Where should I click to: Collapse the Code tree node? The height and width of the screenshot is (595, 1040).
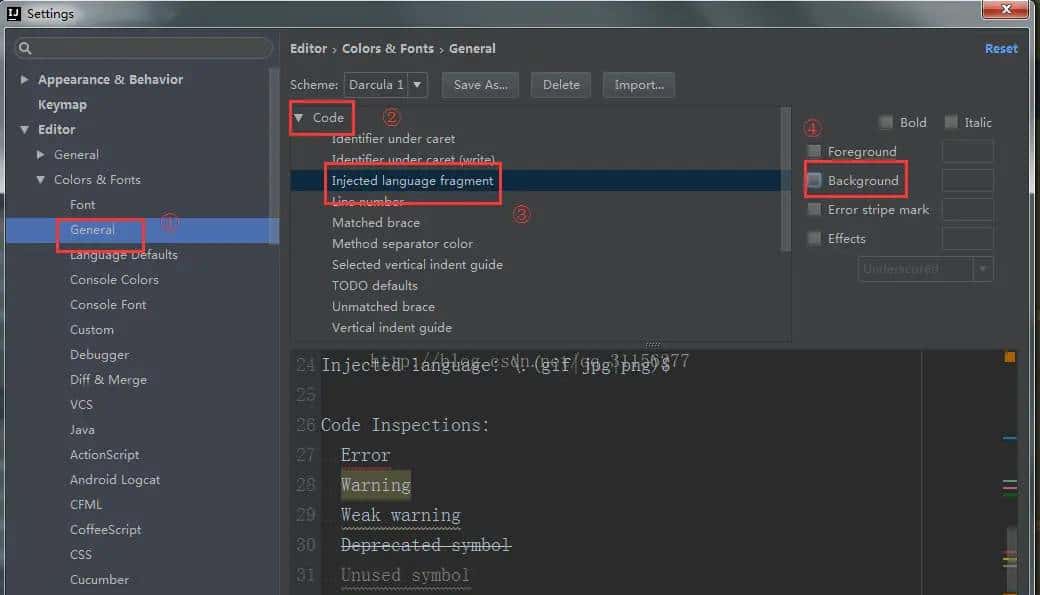click(x=298, y=118)
